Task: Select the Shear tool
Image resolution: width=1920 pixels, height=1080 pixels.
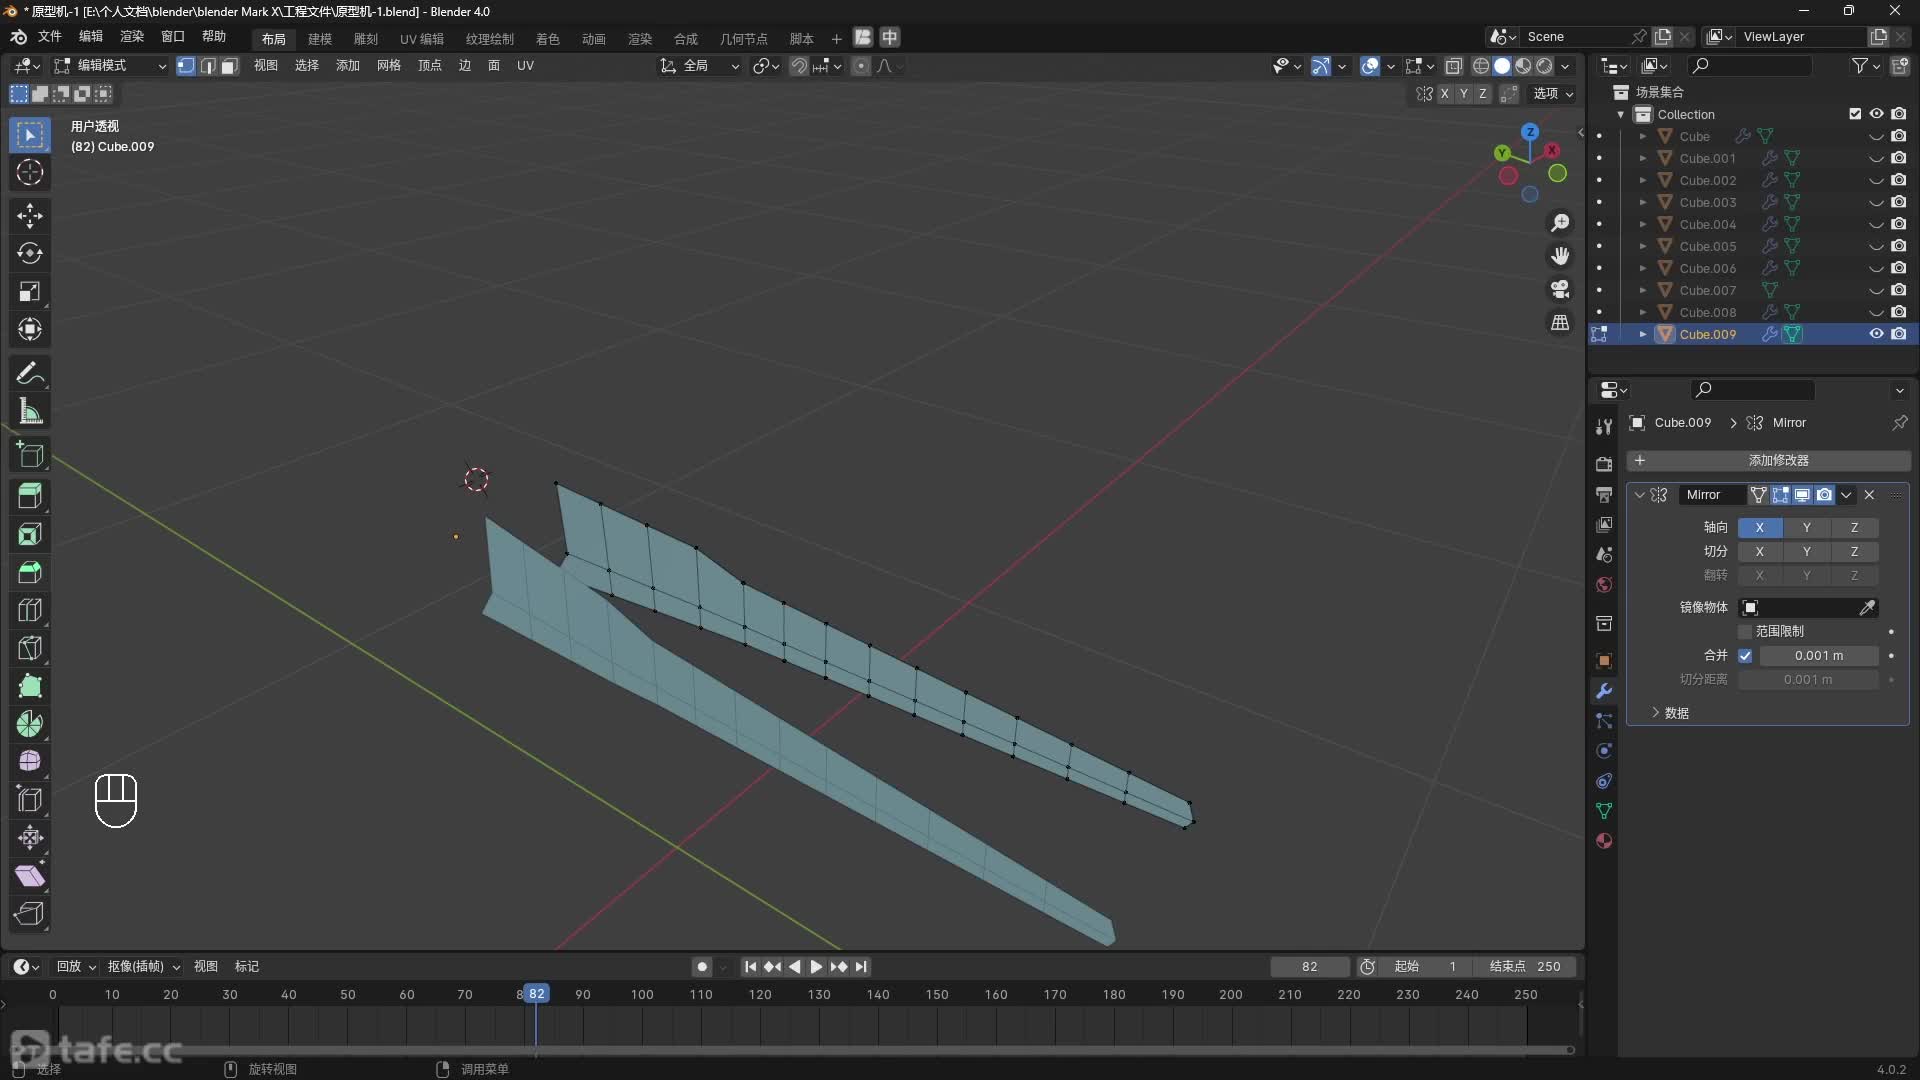Action: (30, 876)
